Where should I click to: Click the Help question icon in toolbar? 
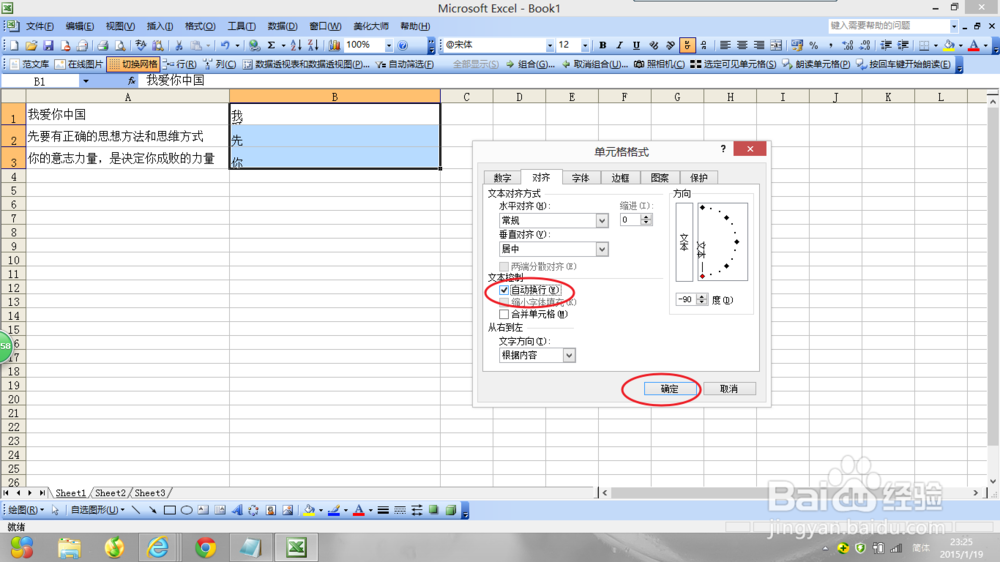(402, 45)
